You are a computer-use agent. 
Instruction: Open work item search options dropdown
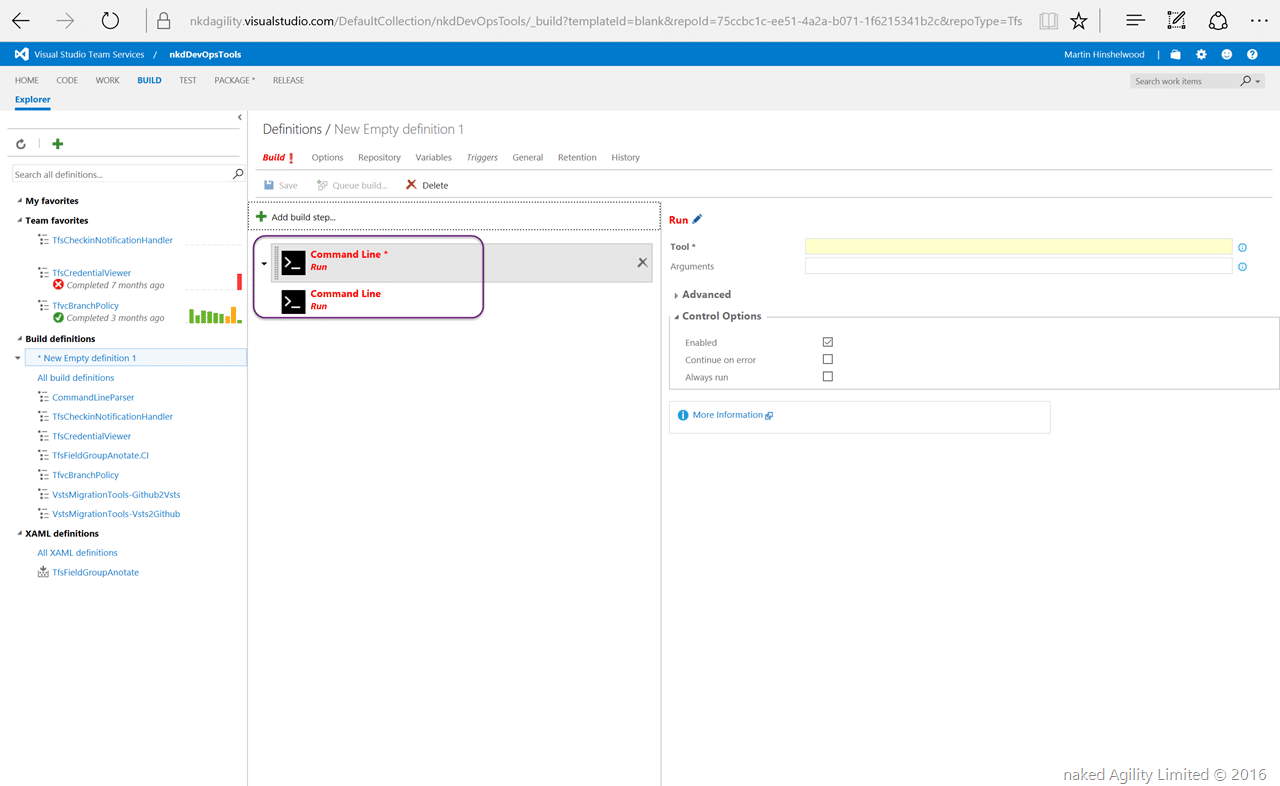(1257, 81)
